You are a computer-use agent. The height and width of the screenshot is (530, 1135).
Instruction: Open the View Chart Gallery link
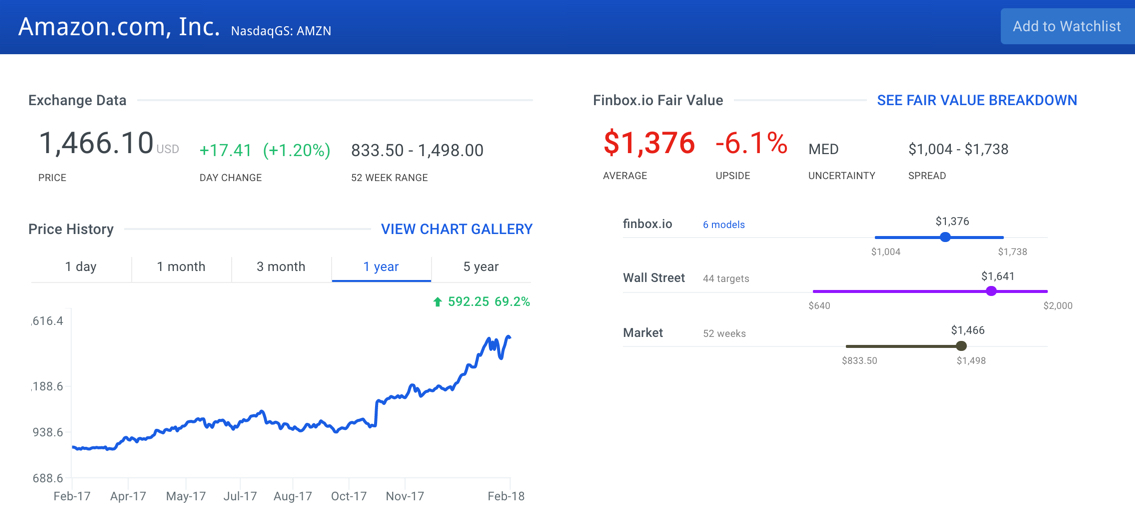click(x=456, y=229)
